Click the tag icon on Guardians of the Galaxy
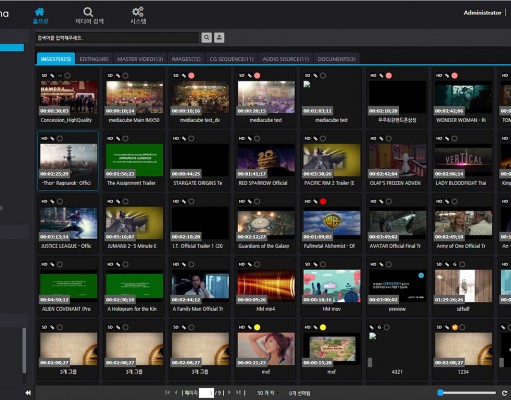The height and width of the screenshot is (400, 511). [249, 201]
